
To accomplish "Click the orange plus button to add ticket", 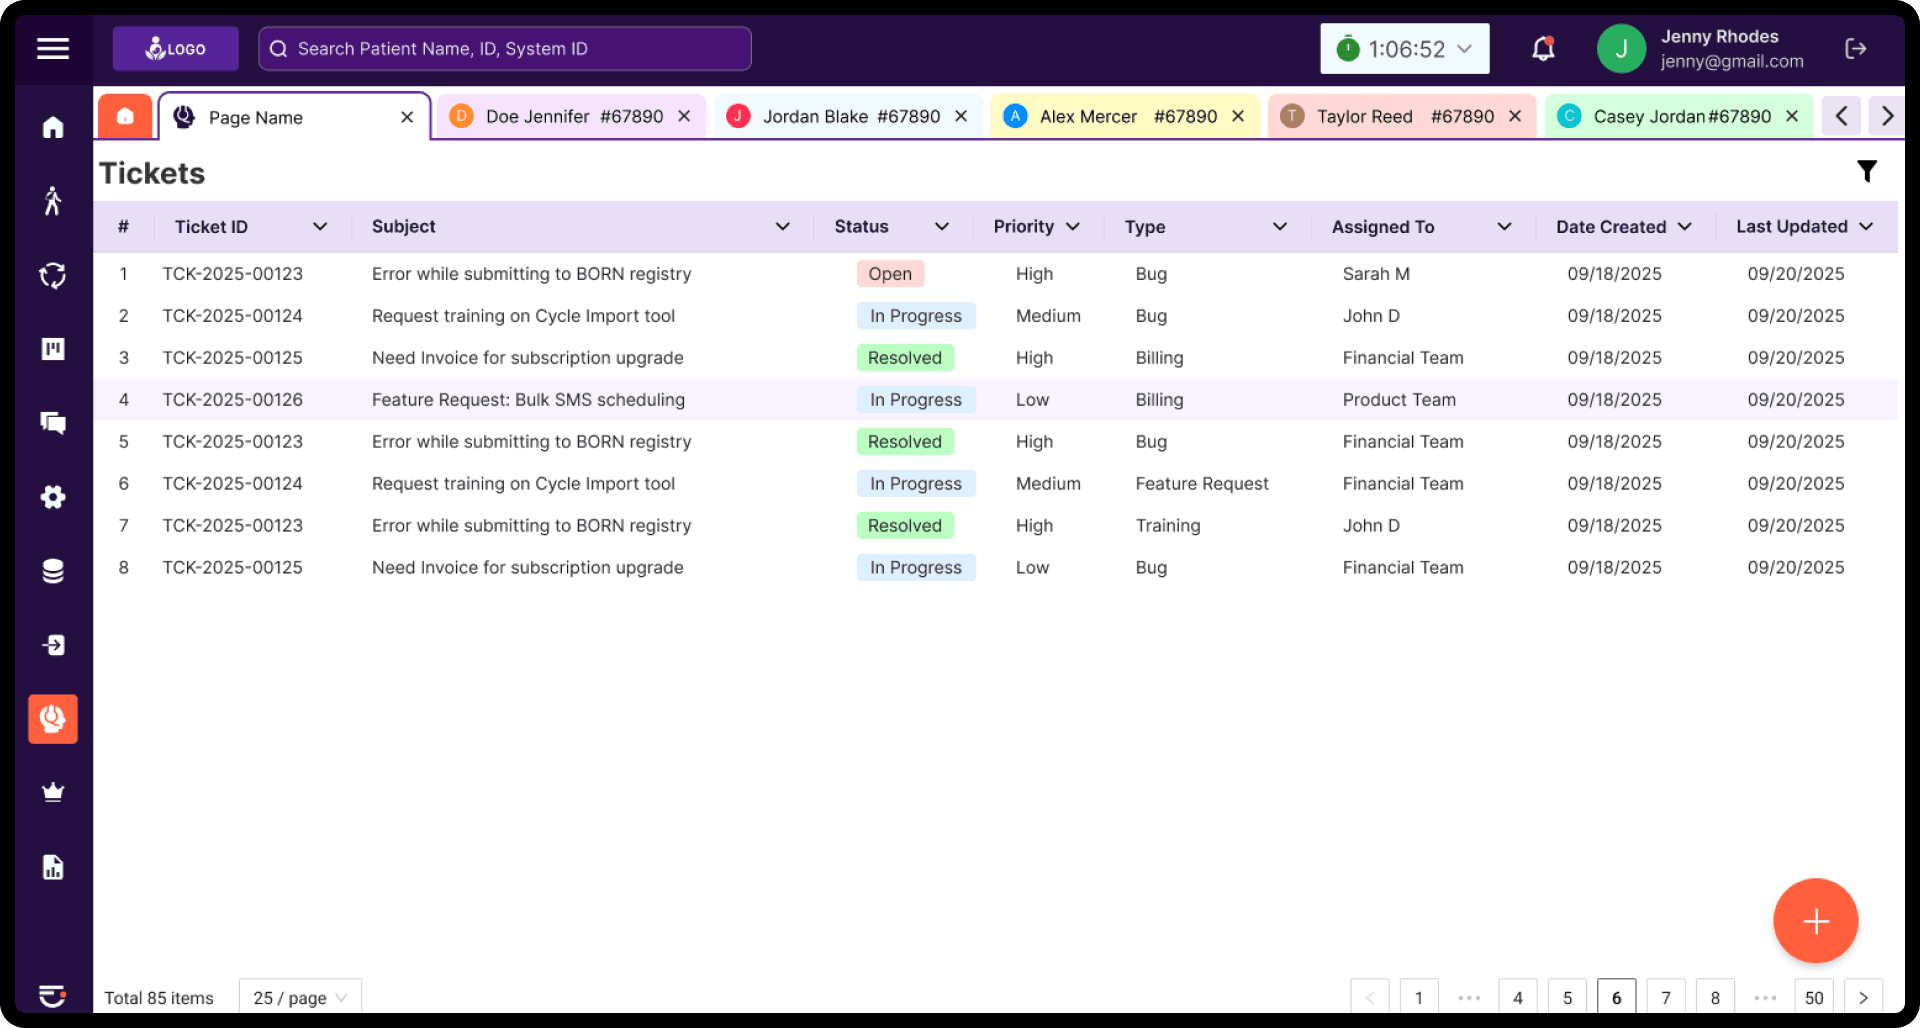I will [1815, 921].
